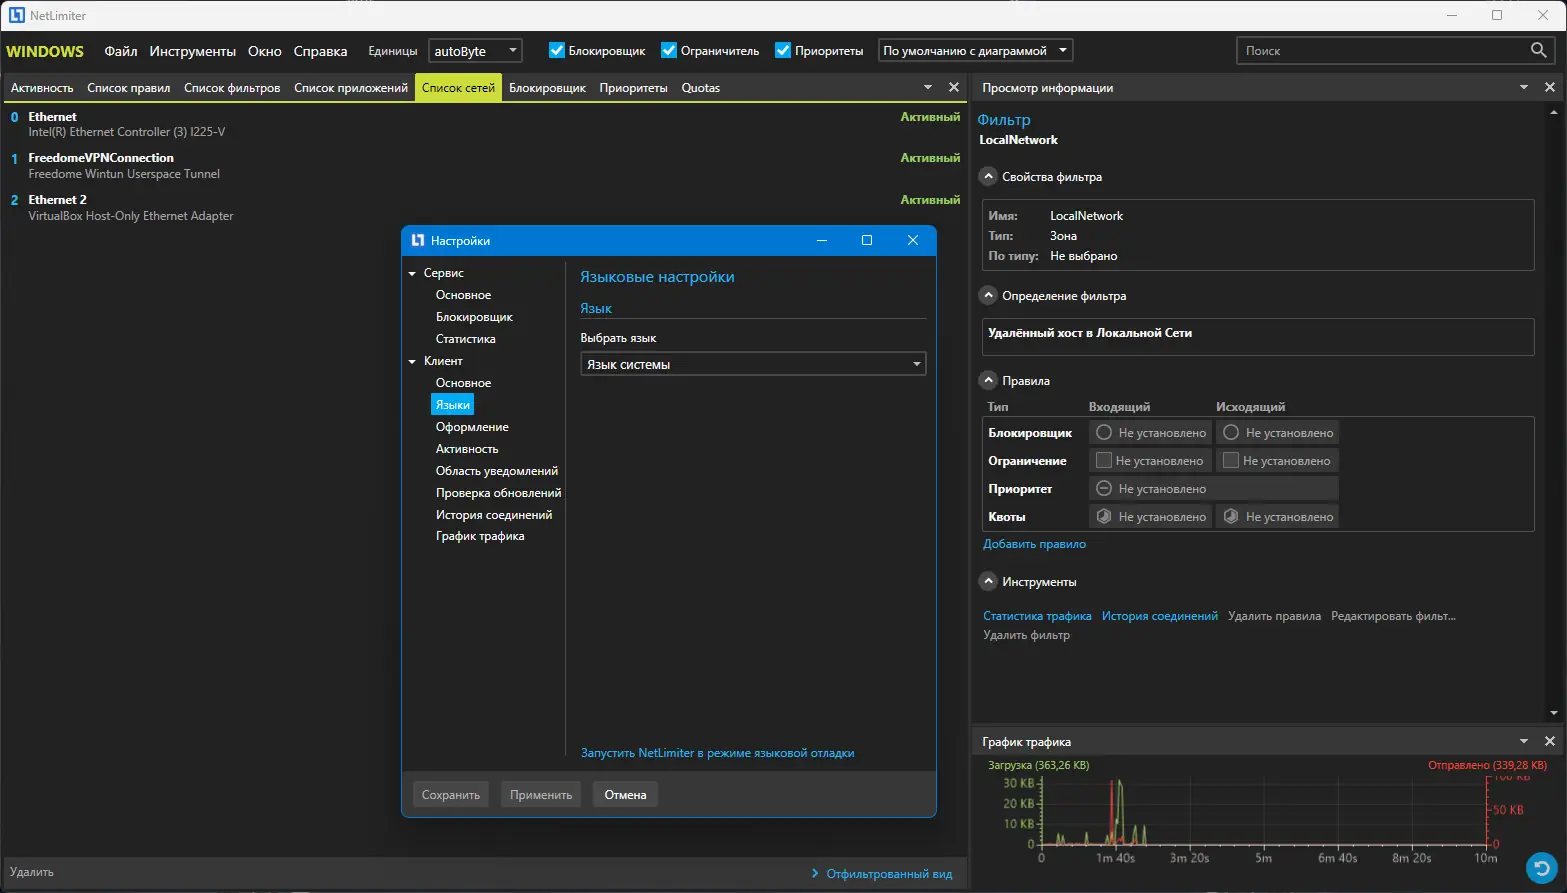1567x893 pixels.
Task: Click the Добавить правило link
Action: (x=1033, y=544)
